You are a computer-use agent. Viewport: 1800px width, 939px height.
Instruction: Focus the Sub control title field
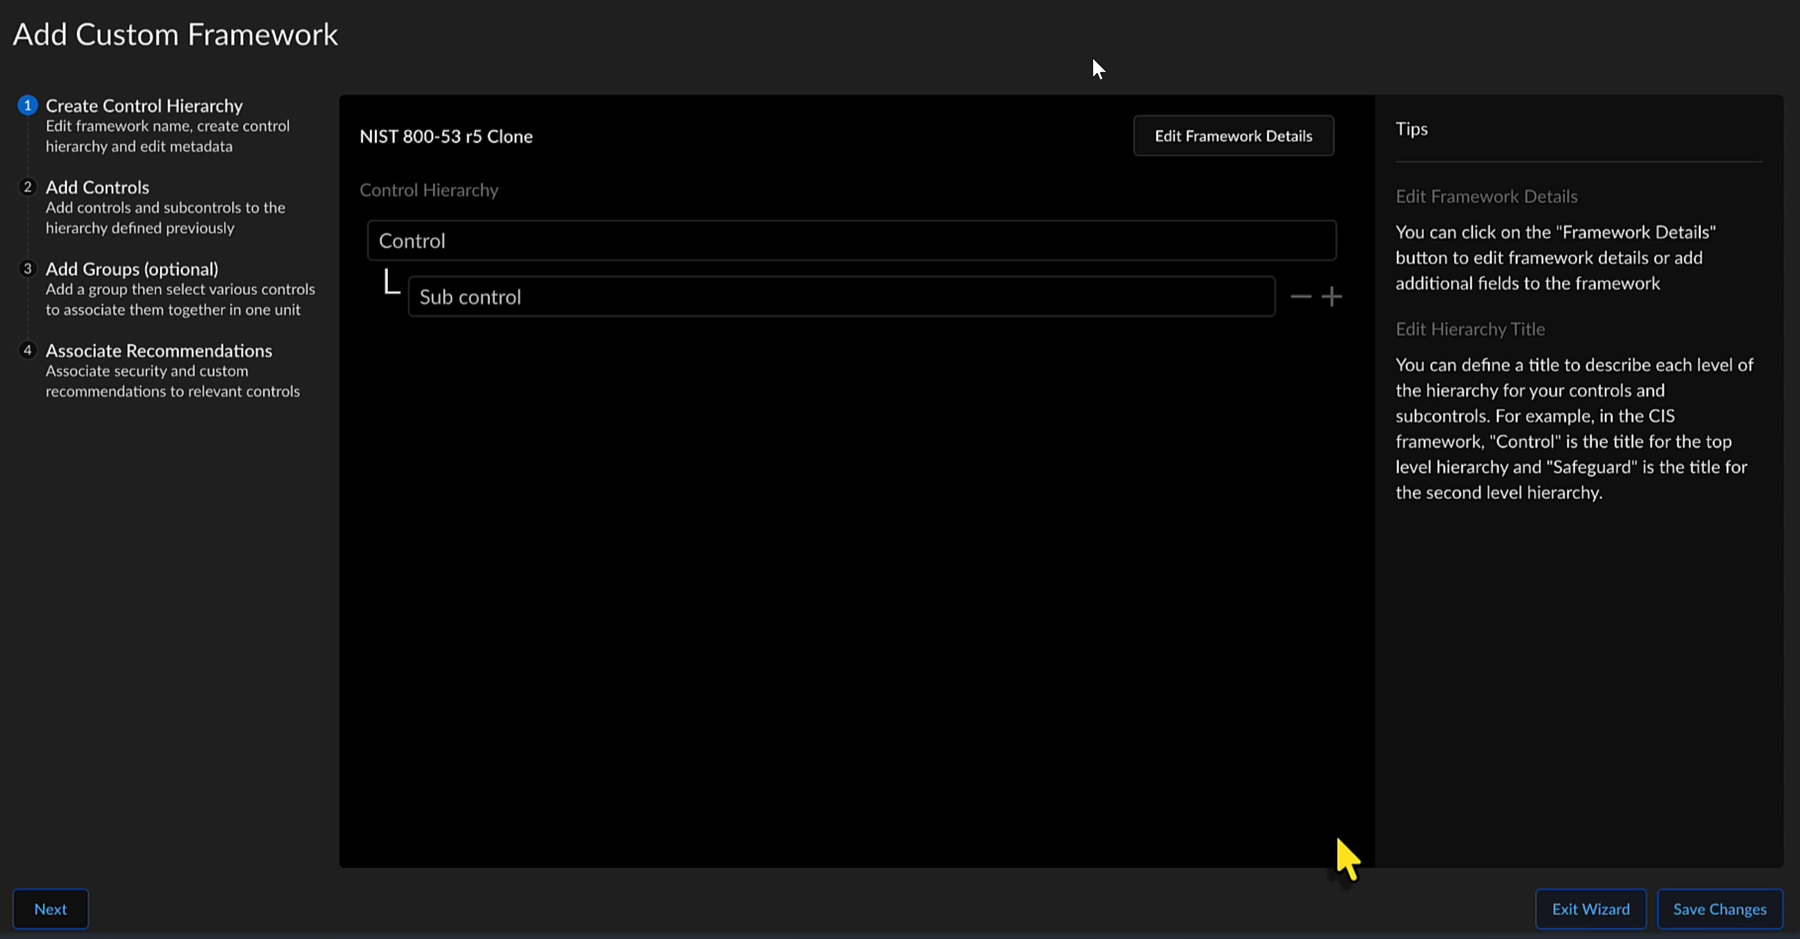tap(840, 297)
